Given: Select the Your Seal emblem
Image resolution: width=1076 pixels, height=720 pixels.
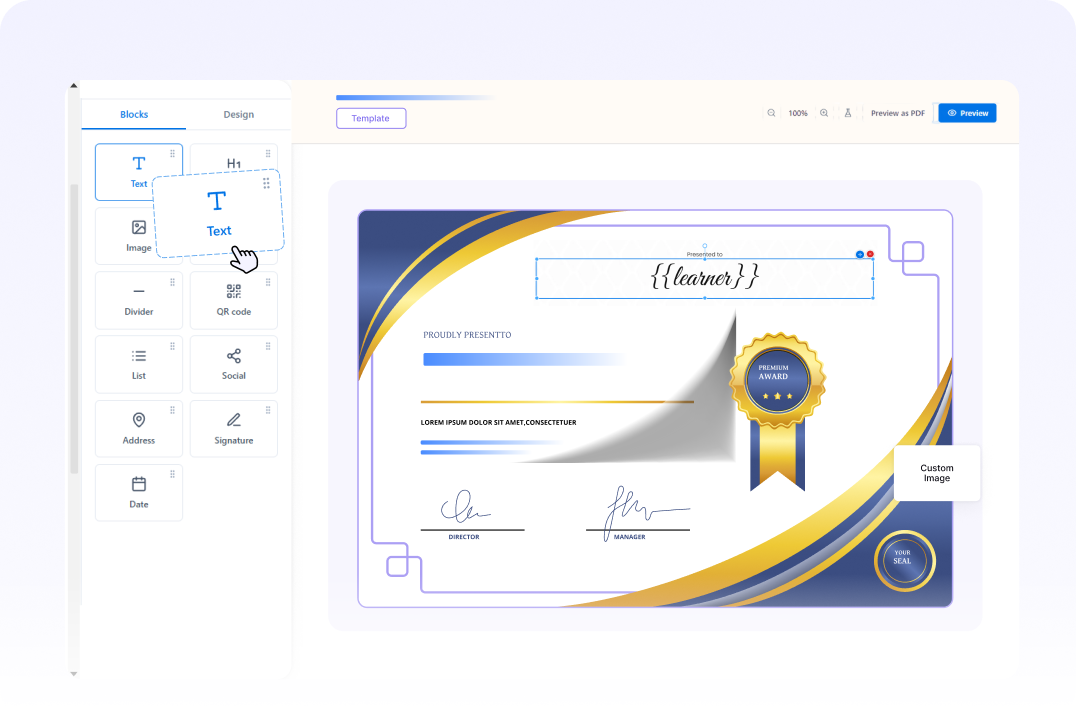Looking at the screenshot, I should 904,561.
